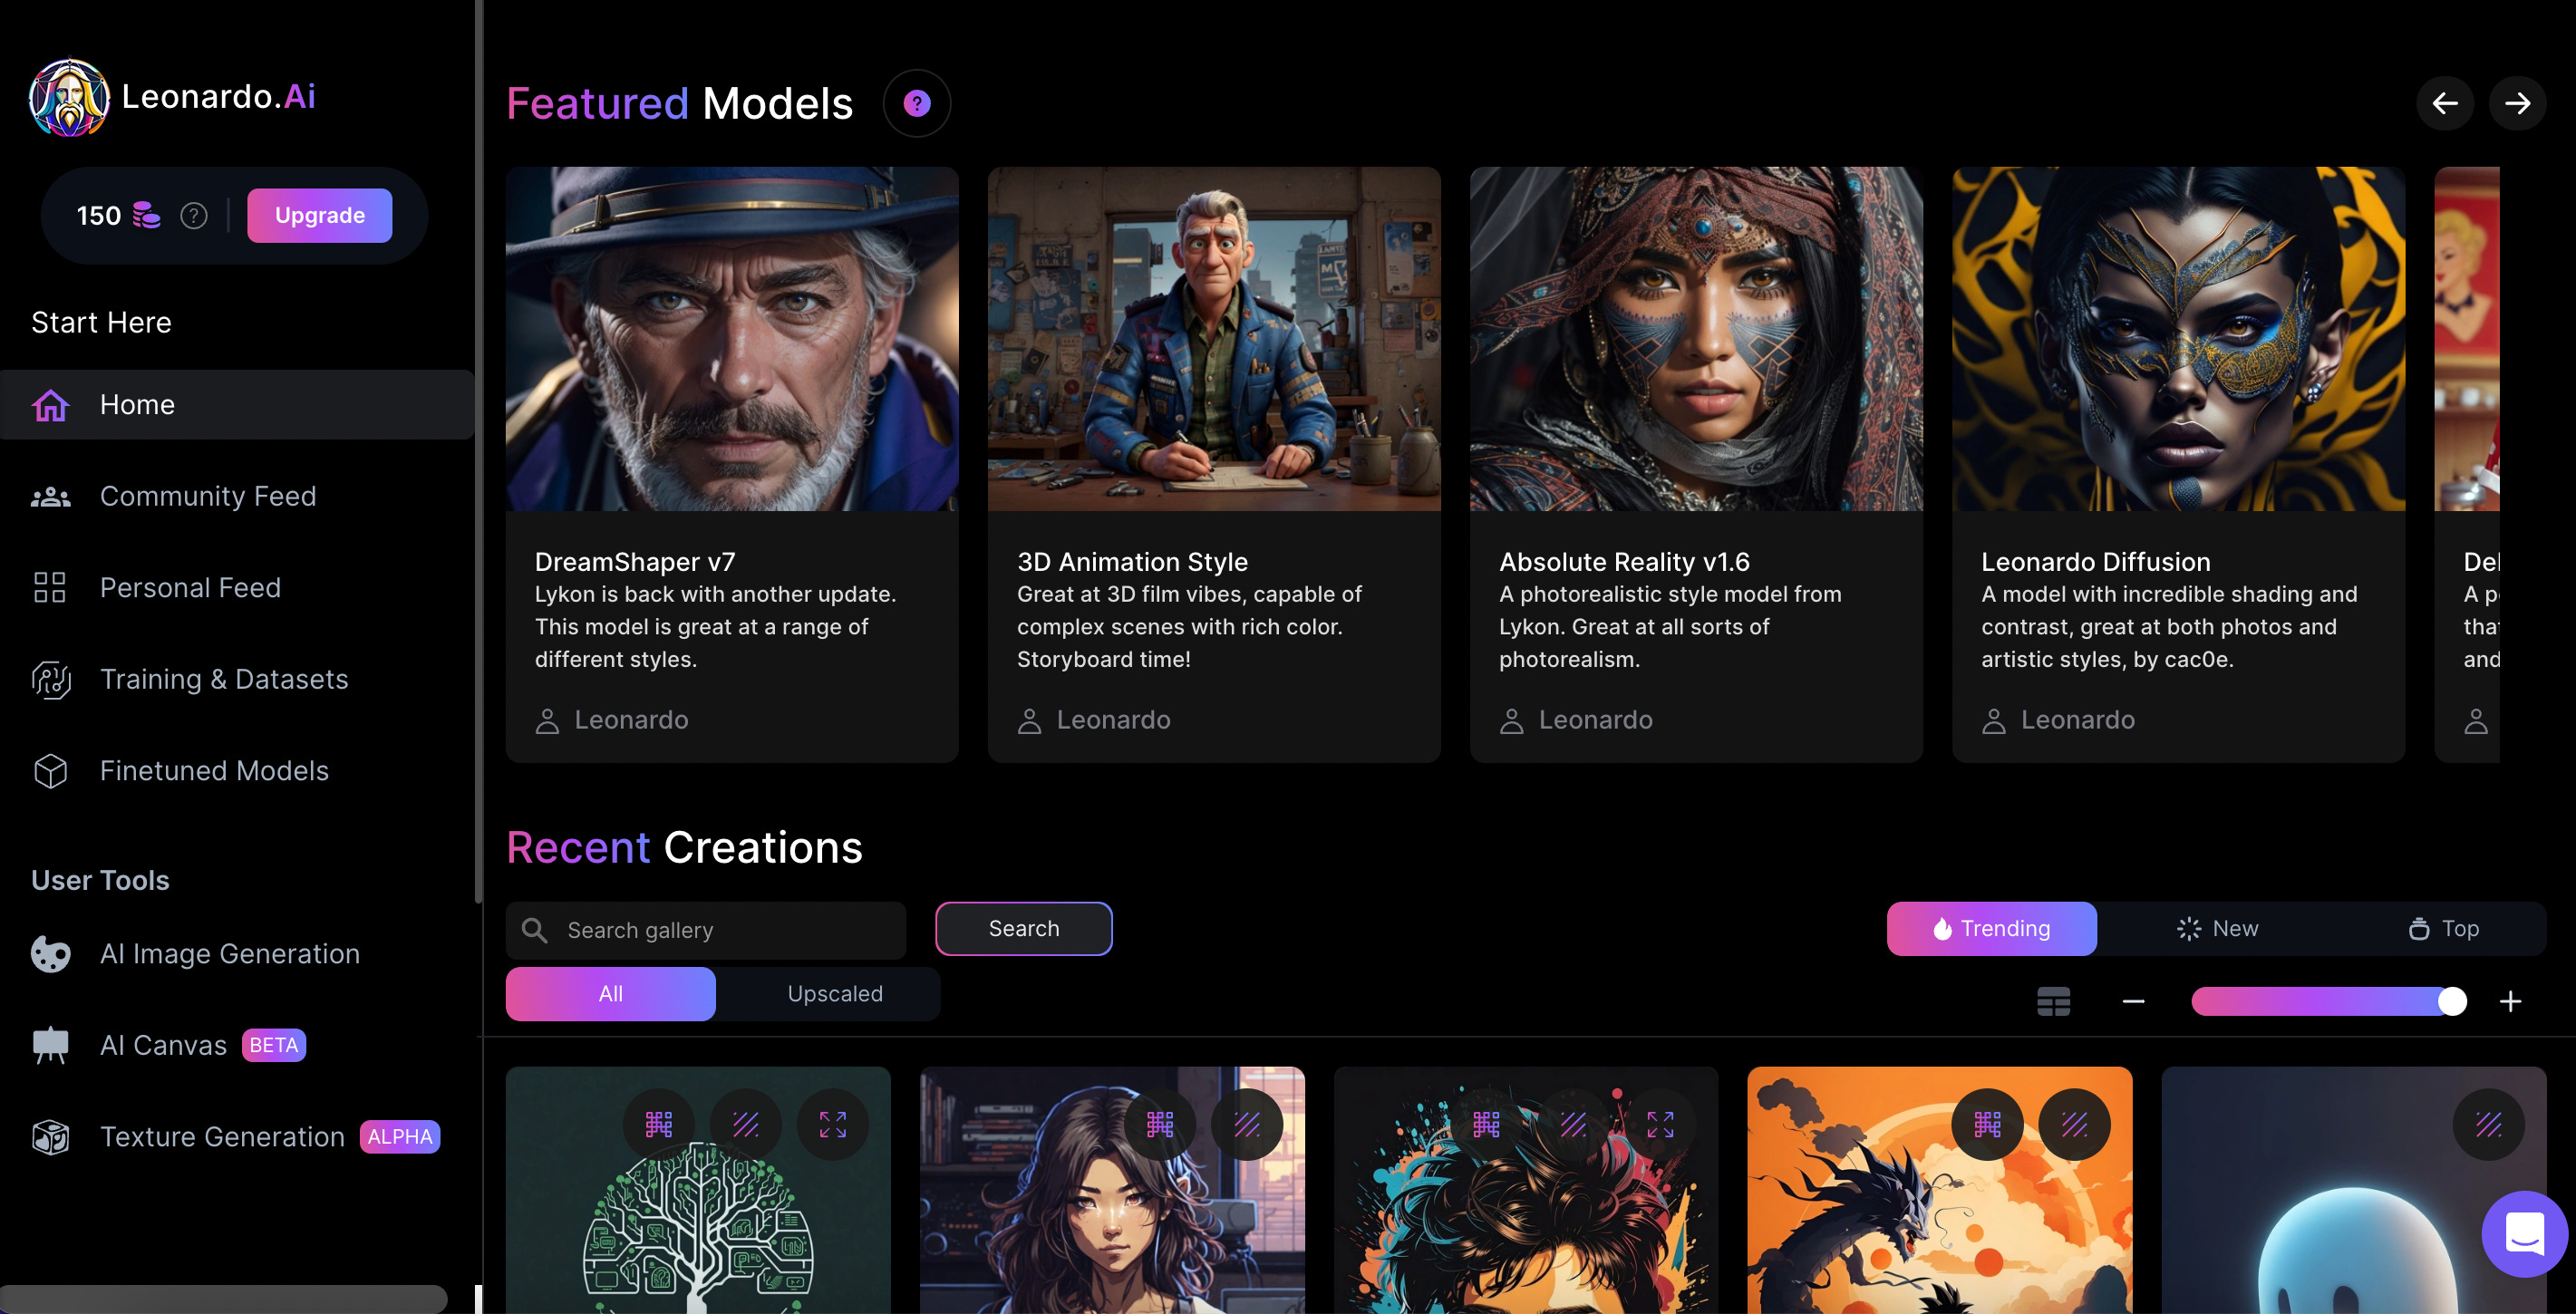The height and width of the screenshot is (1314, 2576).
Task: Expand the colorful hair portrait fullscreen
Action: [x=1660, y=1124]
